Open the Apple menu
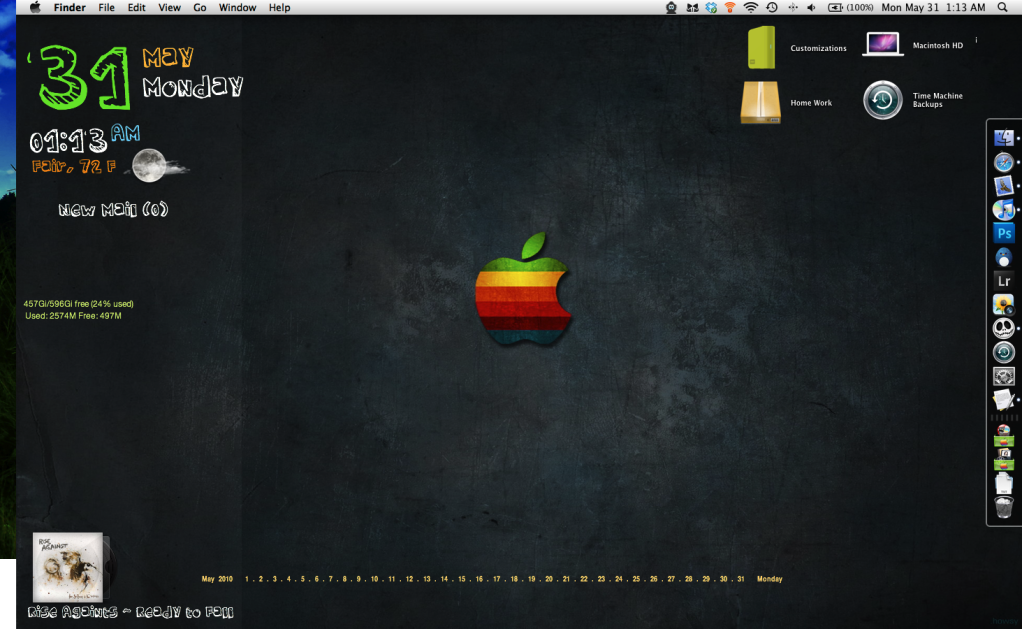1022x629 pixels. click(35, 8)
